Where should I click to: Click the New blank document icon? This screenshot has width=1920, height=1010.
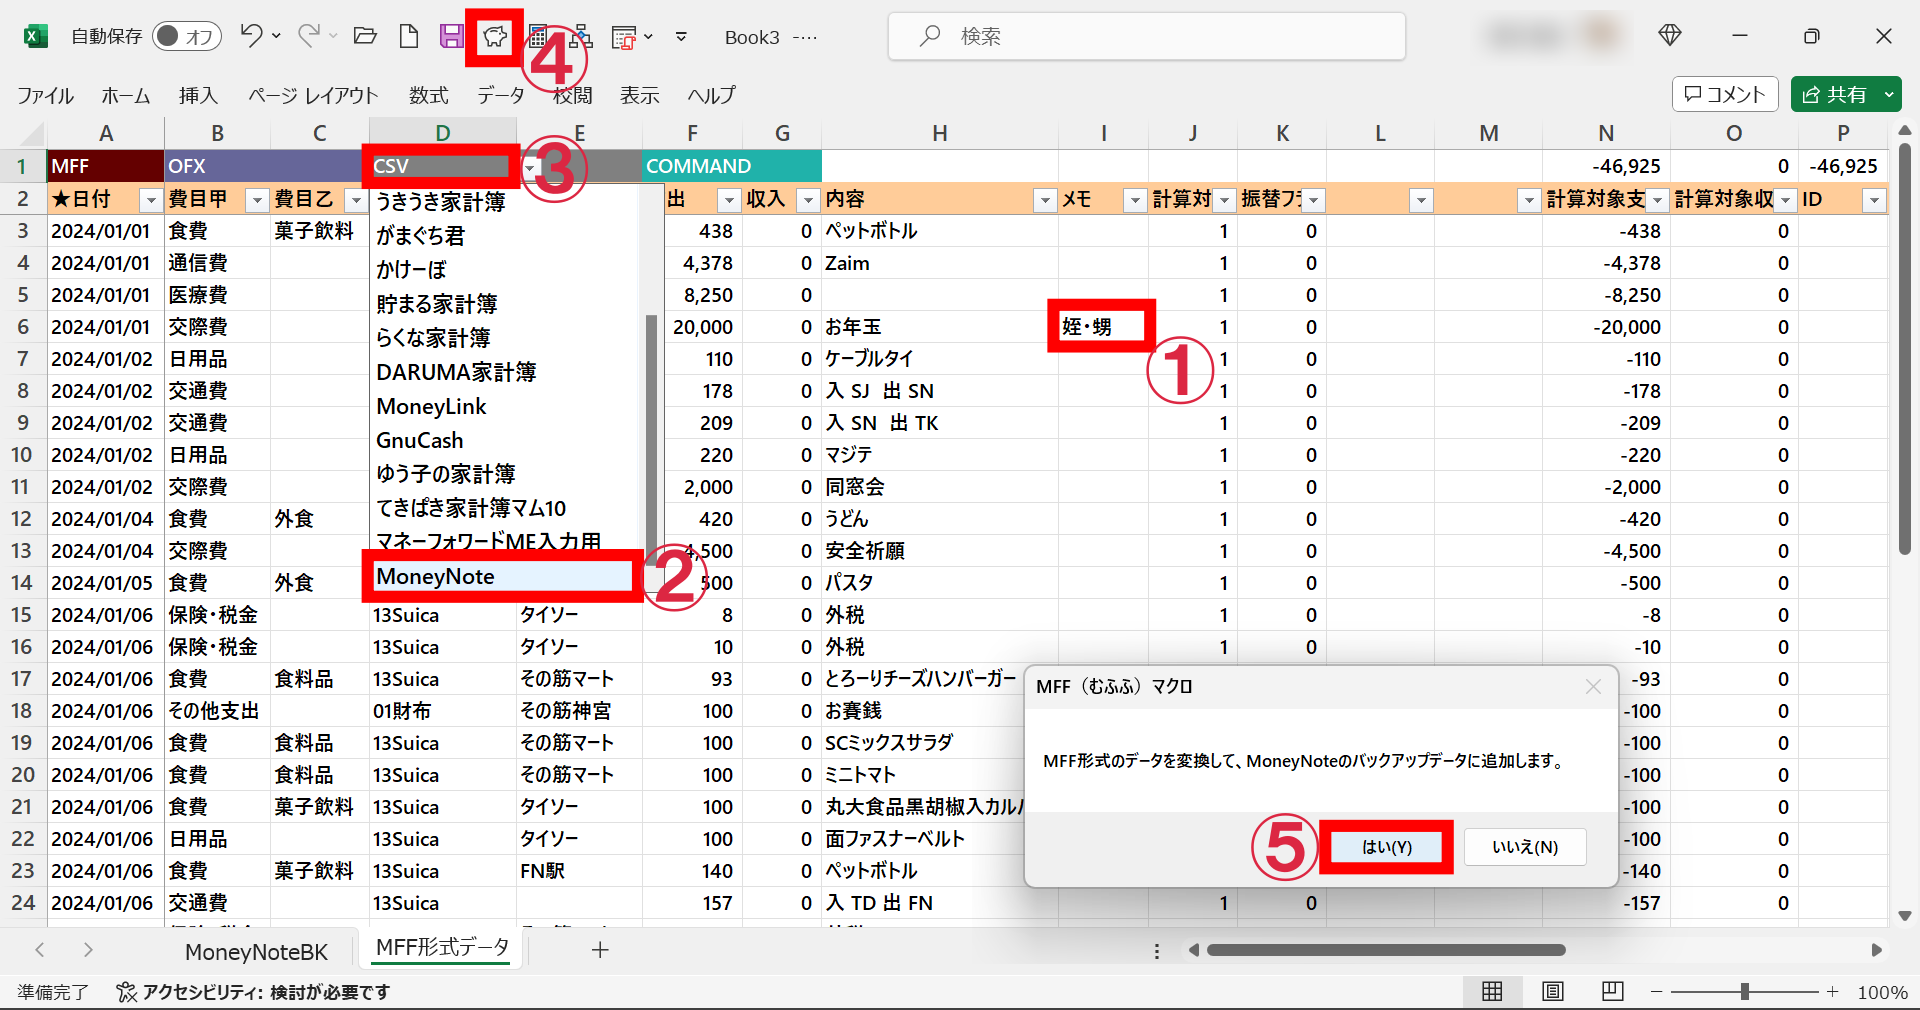click(408, 37)
